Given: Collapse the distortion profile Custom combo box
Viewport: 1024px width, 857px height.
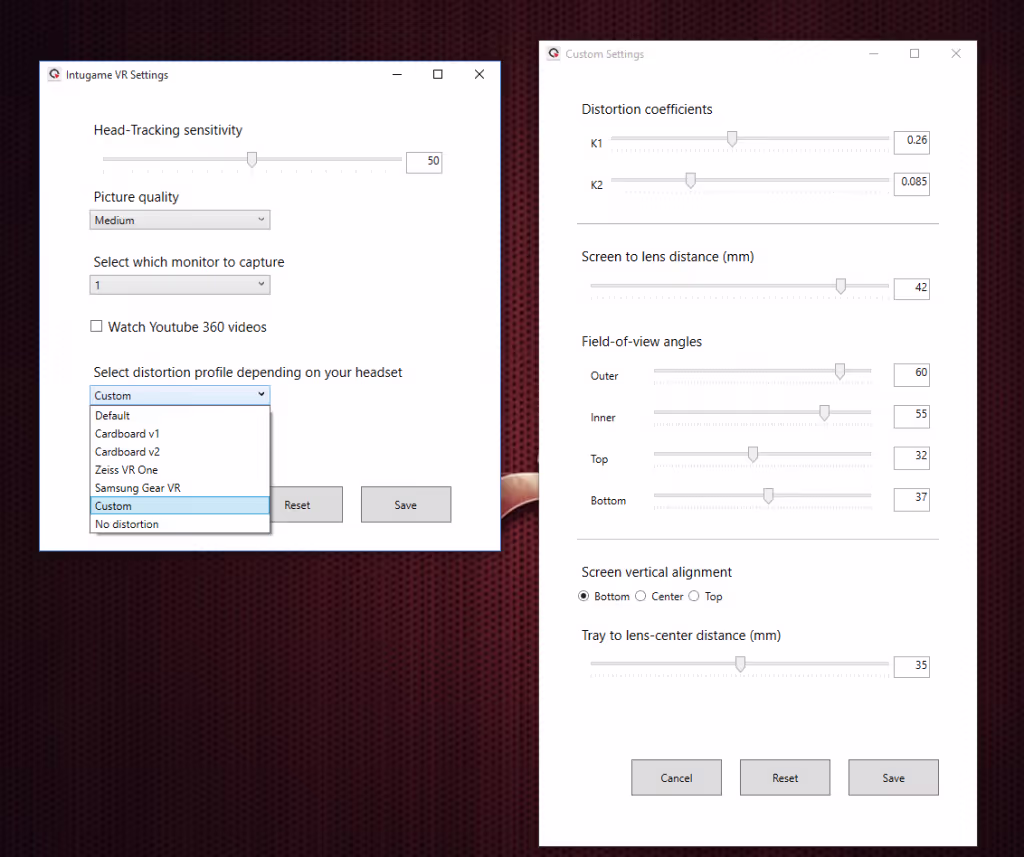Looking at the screenshot, I should tap(180, 395).
